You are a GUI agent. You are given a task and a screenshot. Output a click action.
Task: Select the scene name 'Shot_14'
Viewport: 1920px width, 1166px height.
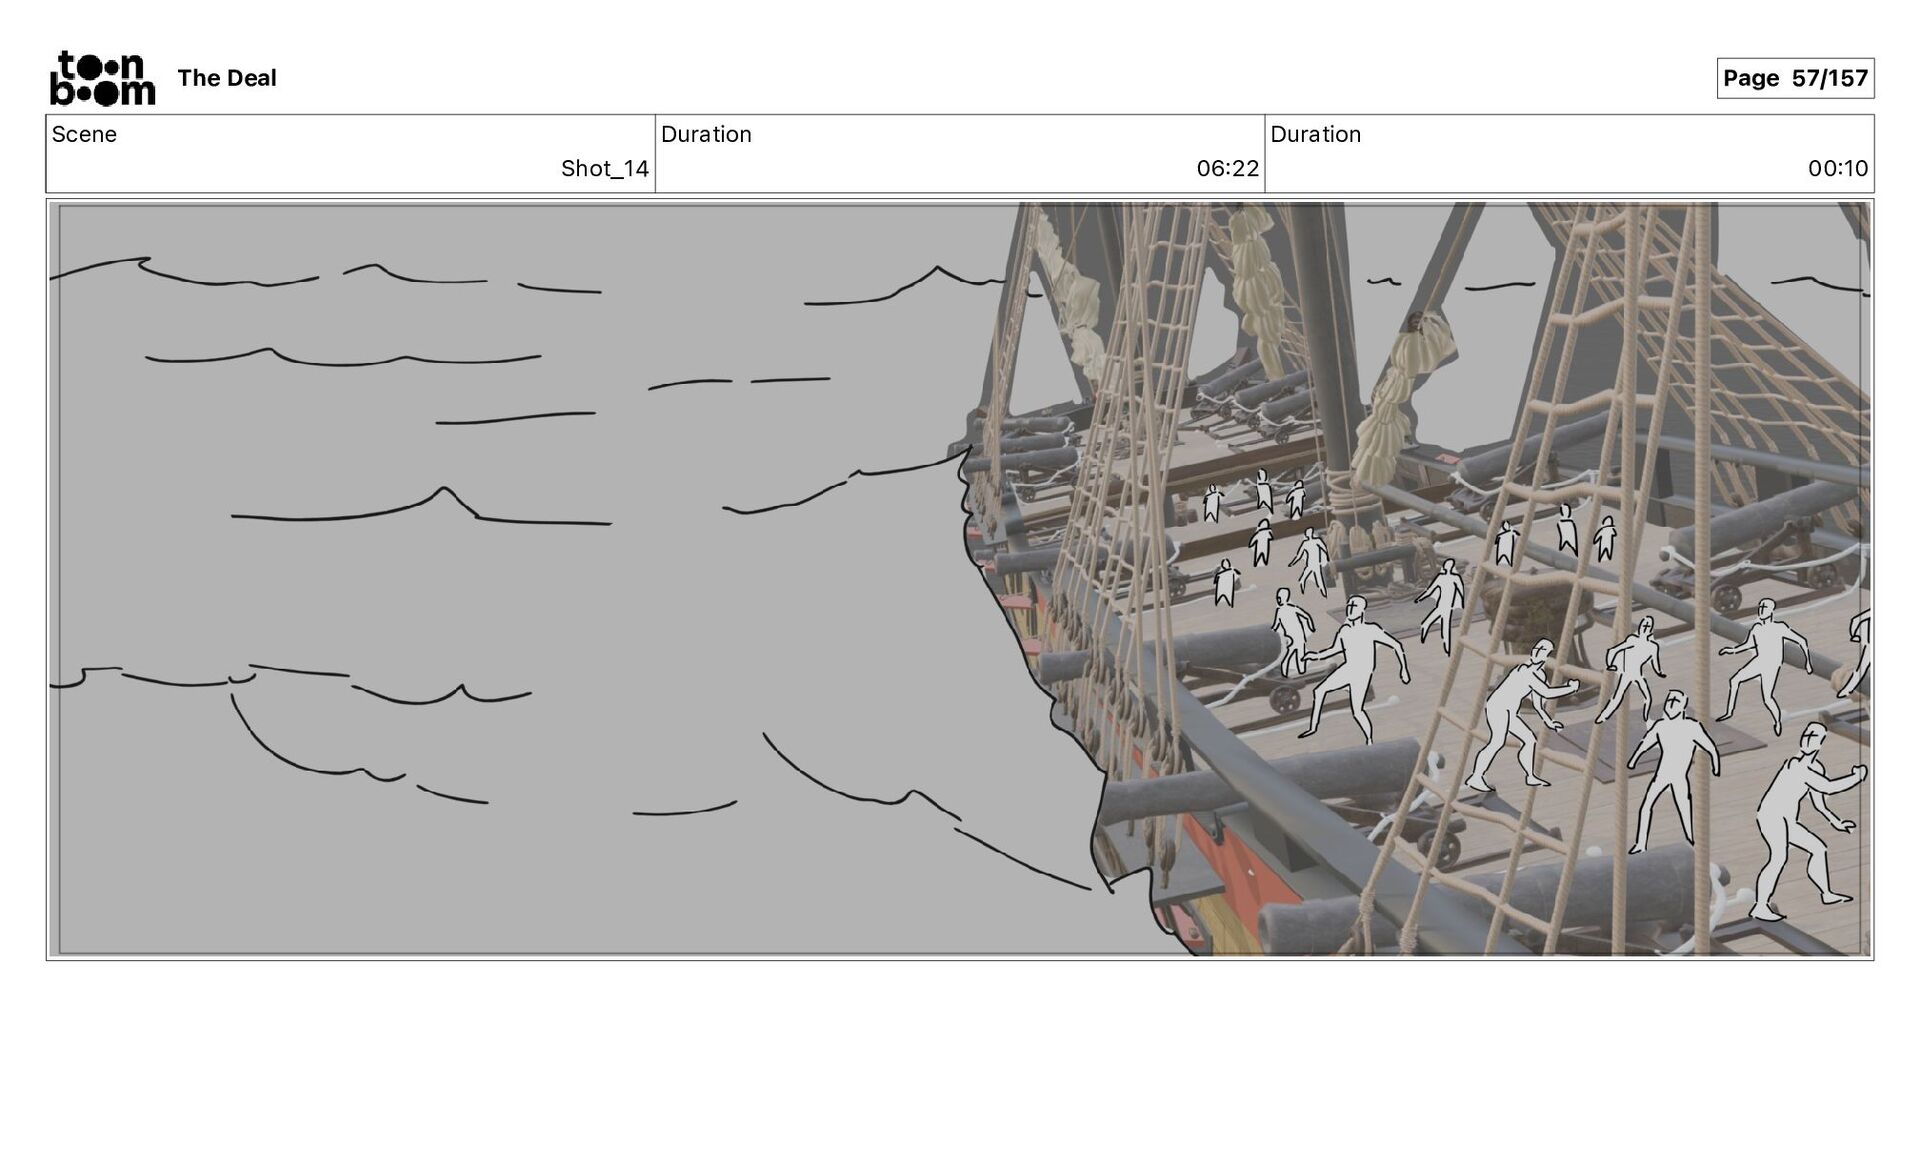605,168
